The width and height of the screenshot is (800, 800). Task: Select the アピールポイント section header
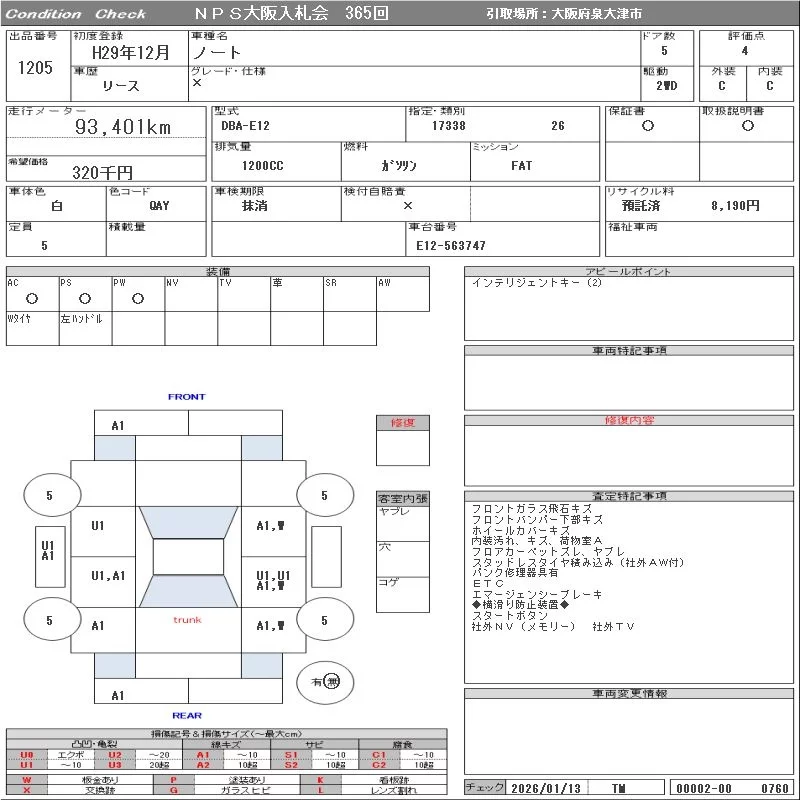(629, 271)
